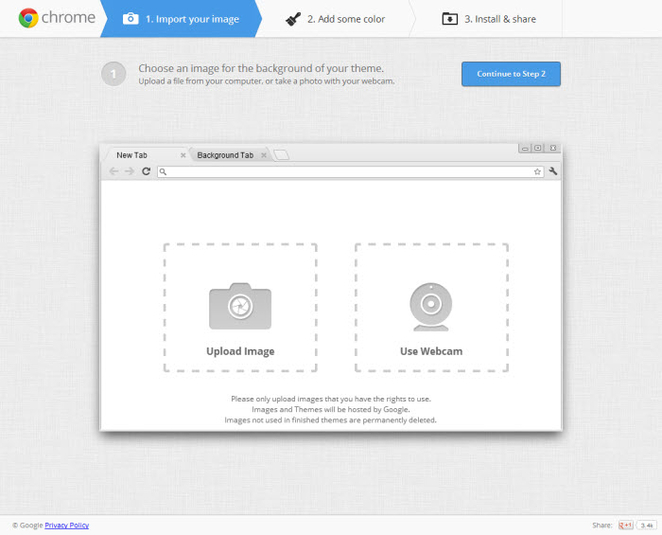662x535 pixels.
Task: Click 'Upload a file from your computer' subtitle
Action: 266,81
